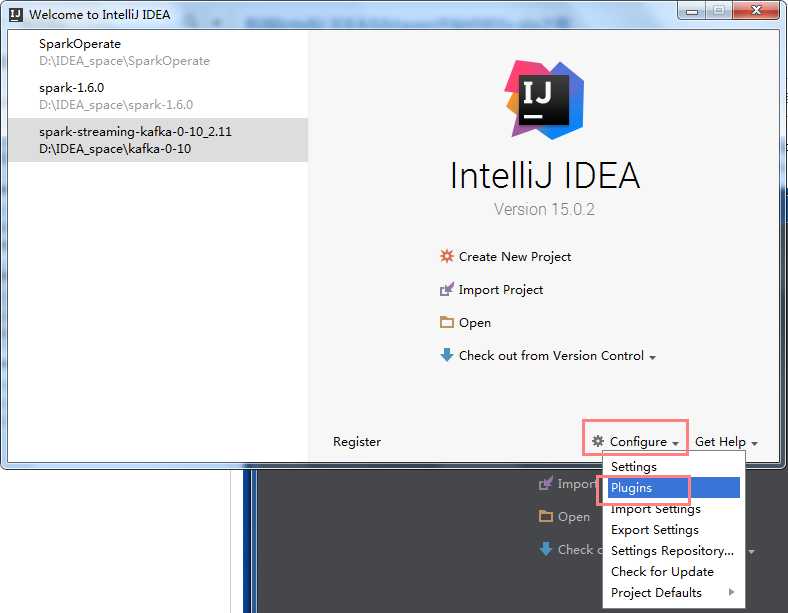Click the path D:\IDEA_space\SparkOperate
Screen dimensions: 788x613
124,61
